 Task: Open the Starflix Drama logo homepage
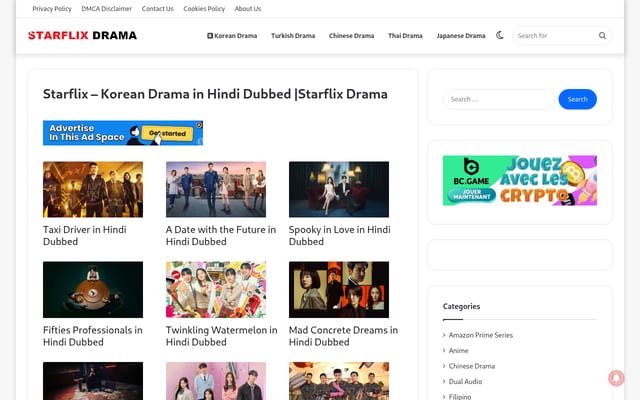[82, 36]
